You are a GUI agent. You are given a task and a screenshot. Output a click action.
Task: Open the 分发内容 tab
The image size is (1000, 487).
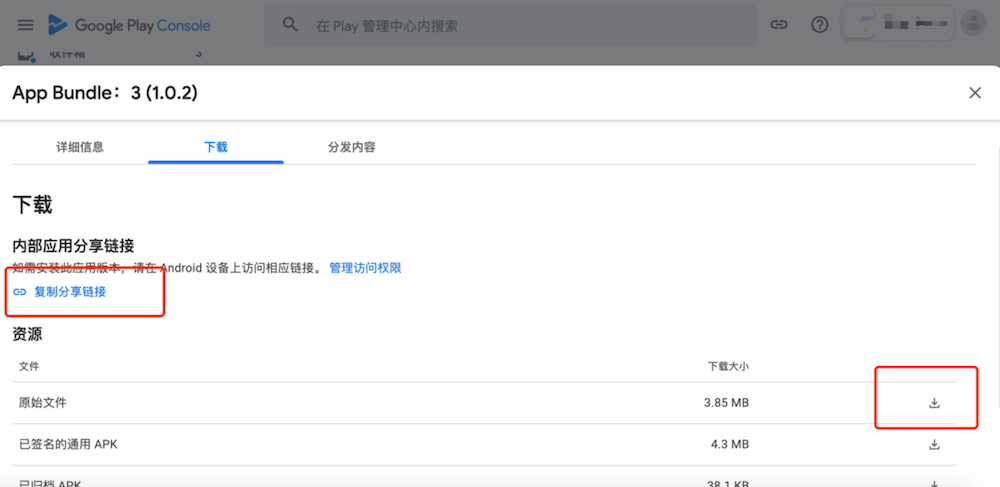click(x=351, y=147)
